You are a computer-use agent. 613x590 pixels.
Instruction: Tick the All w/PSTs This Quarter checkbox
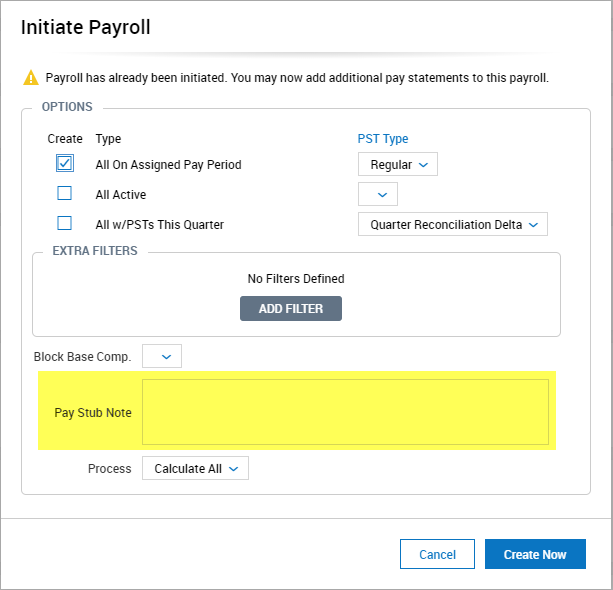[x=65, y=224]
